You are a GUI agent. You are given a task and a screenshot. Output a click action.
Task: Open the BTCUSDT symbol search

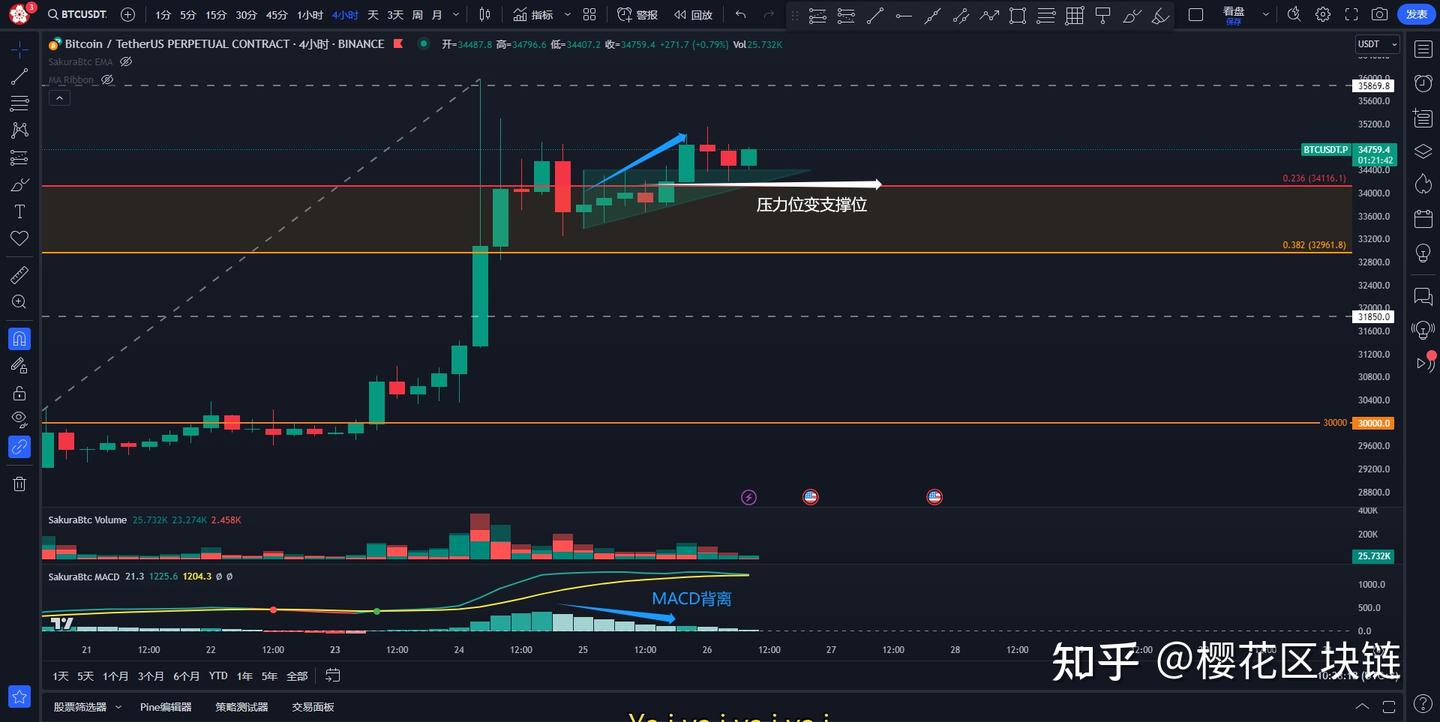click(x=76, y=14)
